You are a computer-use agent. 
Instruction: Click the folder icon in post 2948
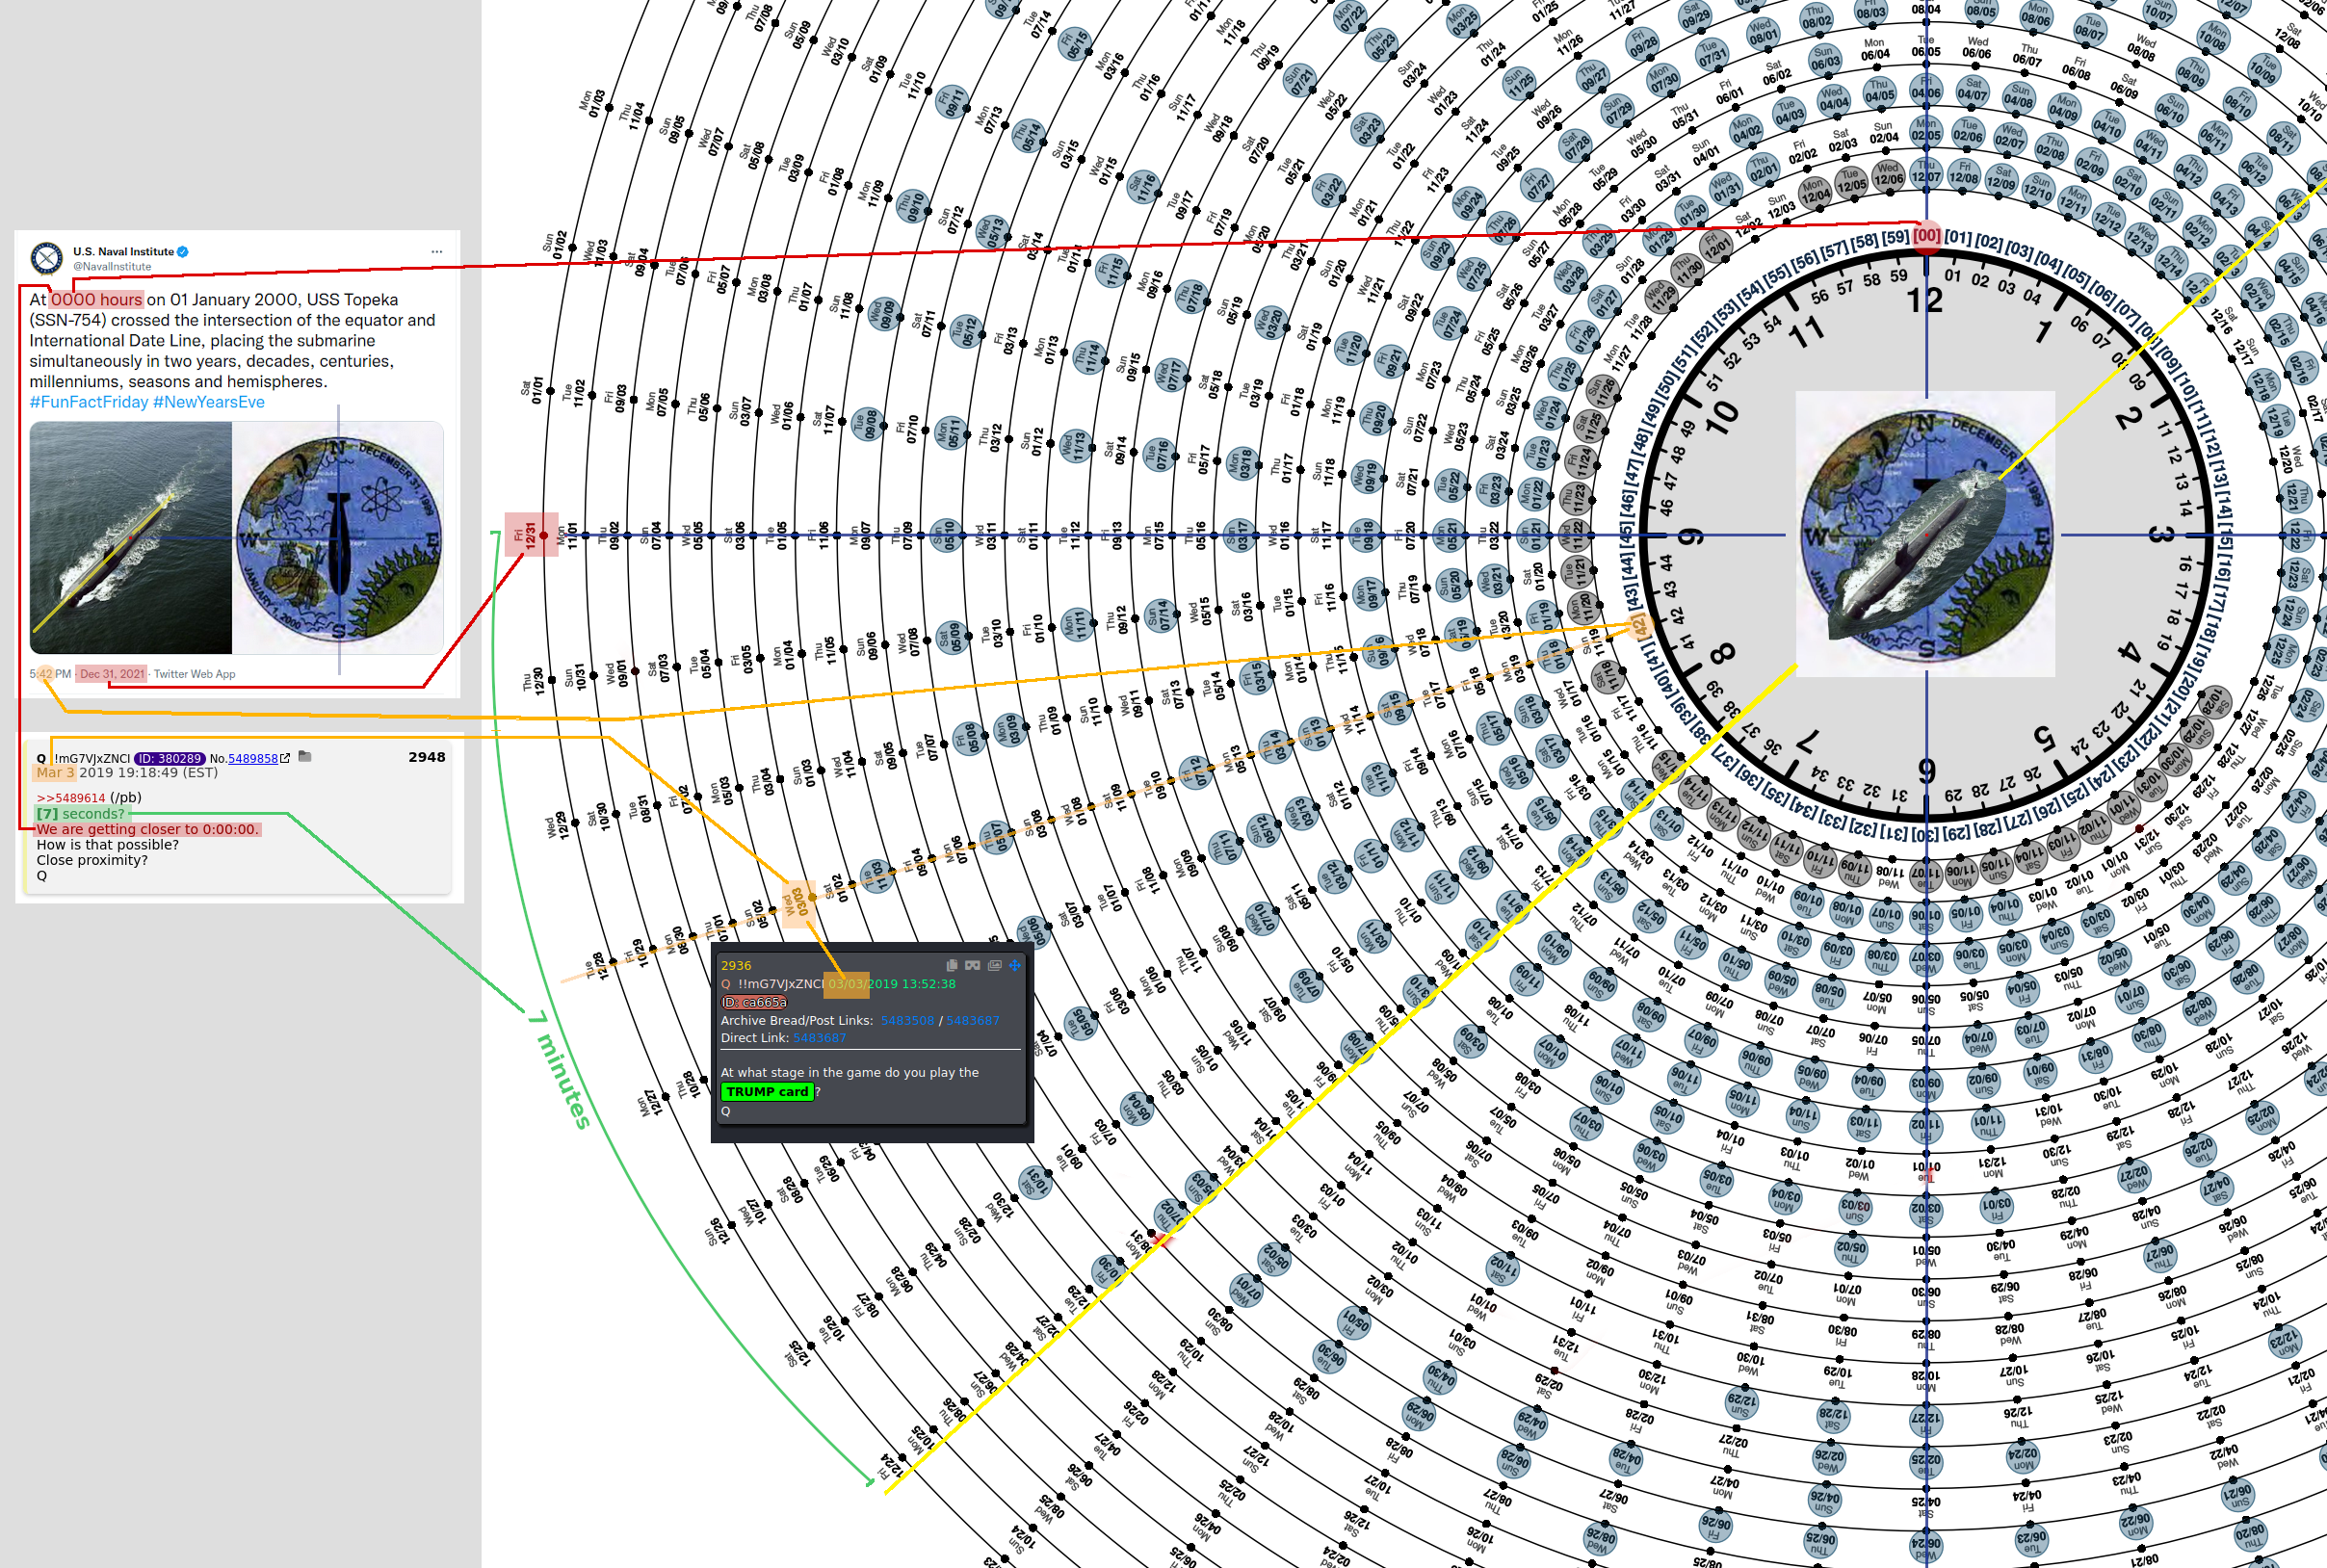click(x=305, y=757)
